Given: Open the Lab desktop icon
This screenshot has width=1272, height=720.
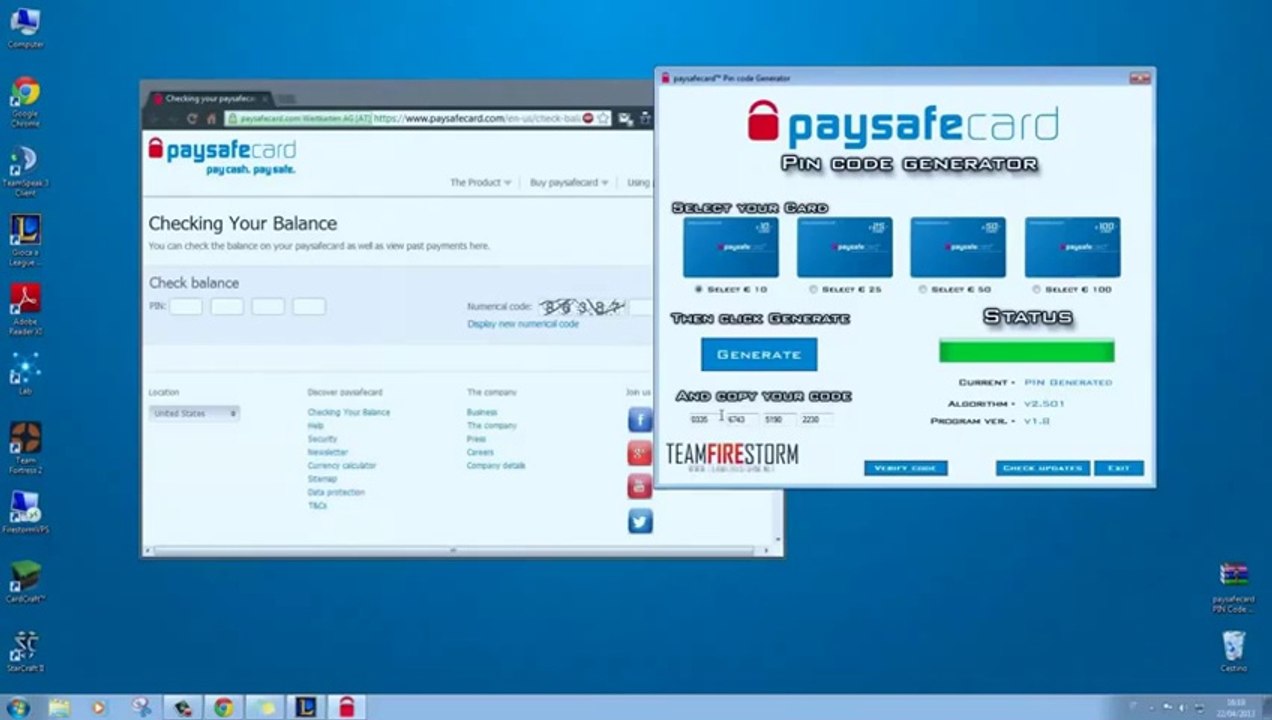Looking at the screenshot, I should [25, 373].
